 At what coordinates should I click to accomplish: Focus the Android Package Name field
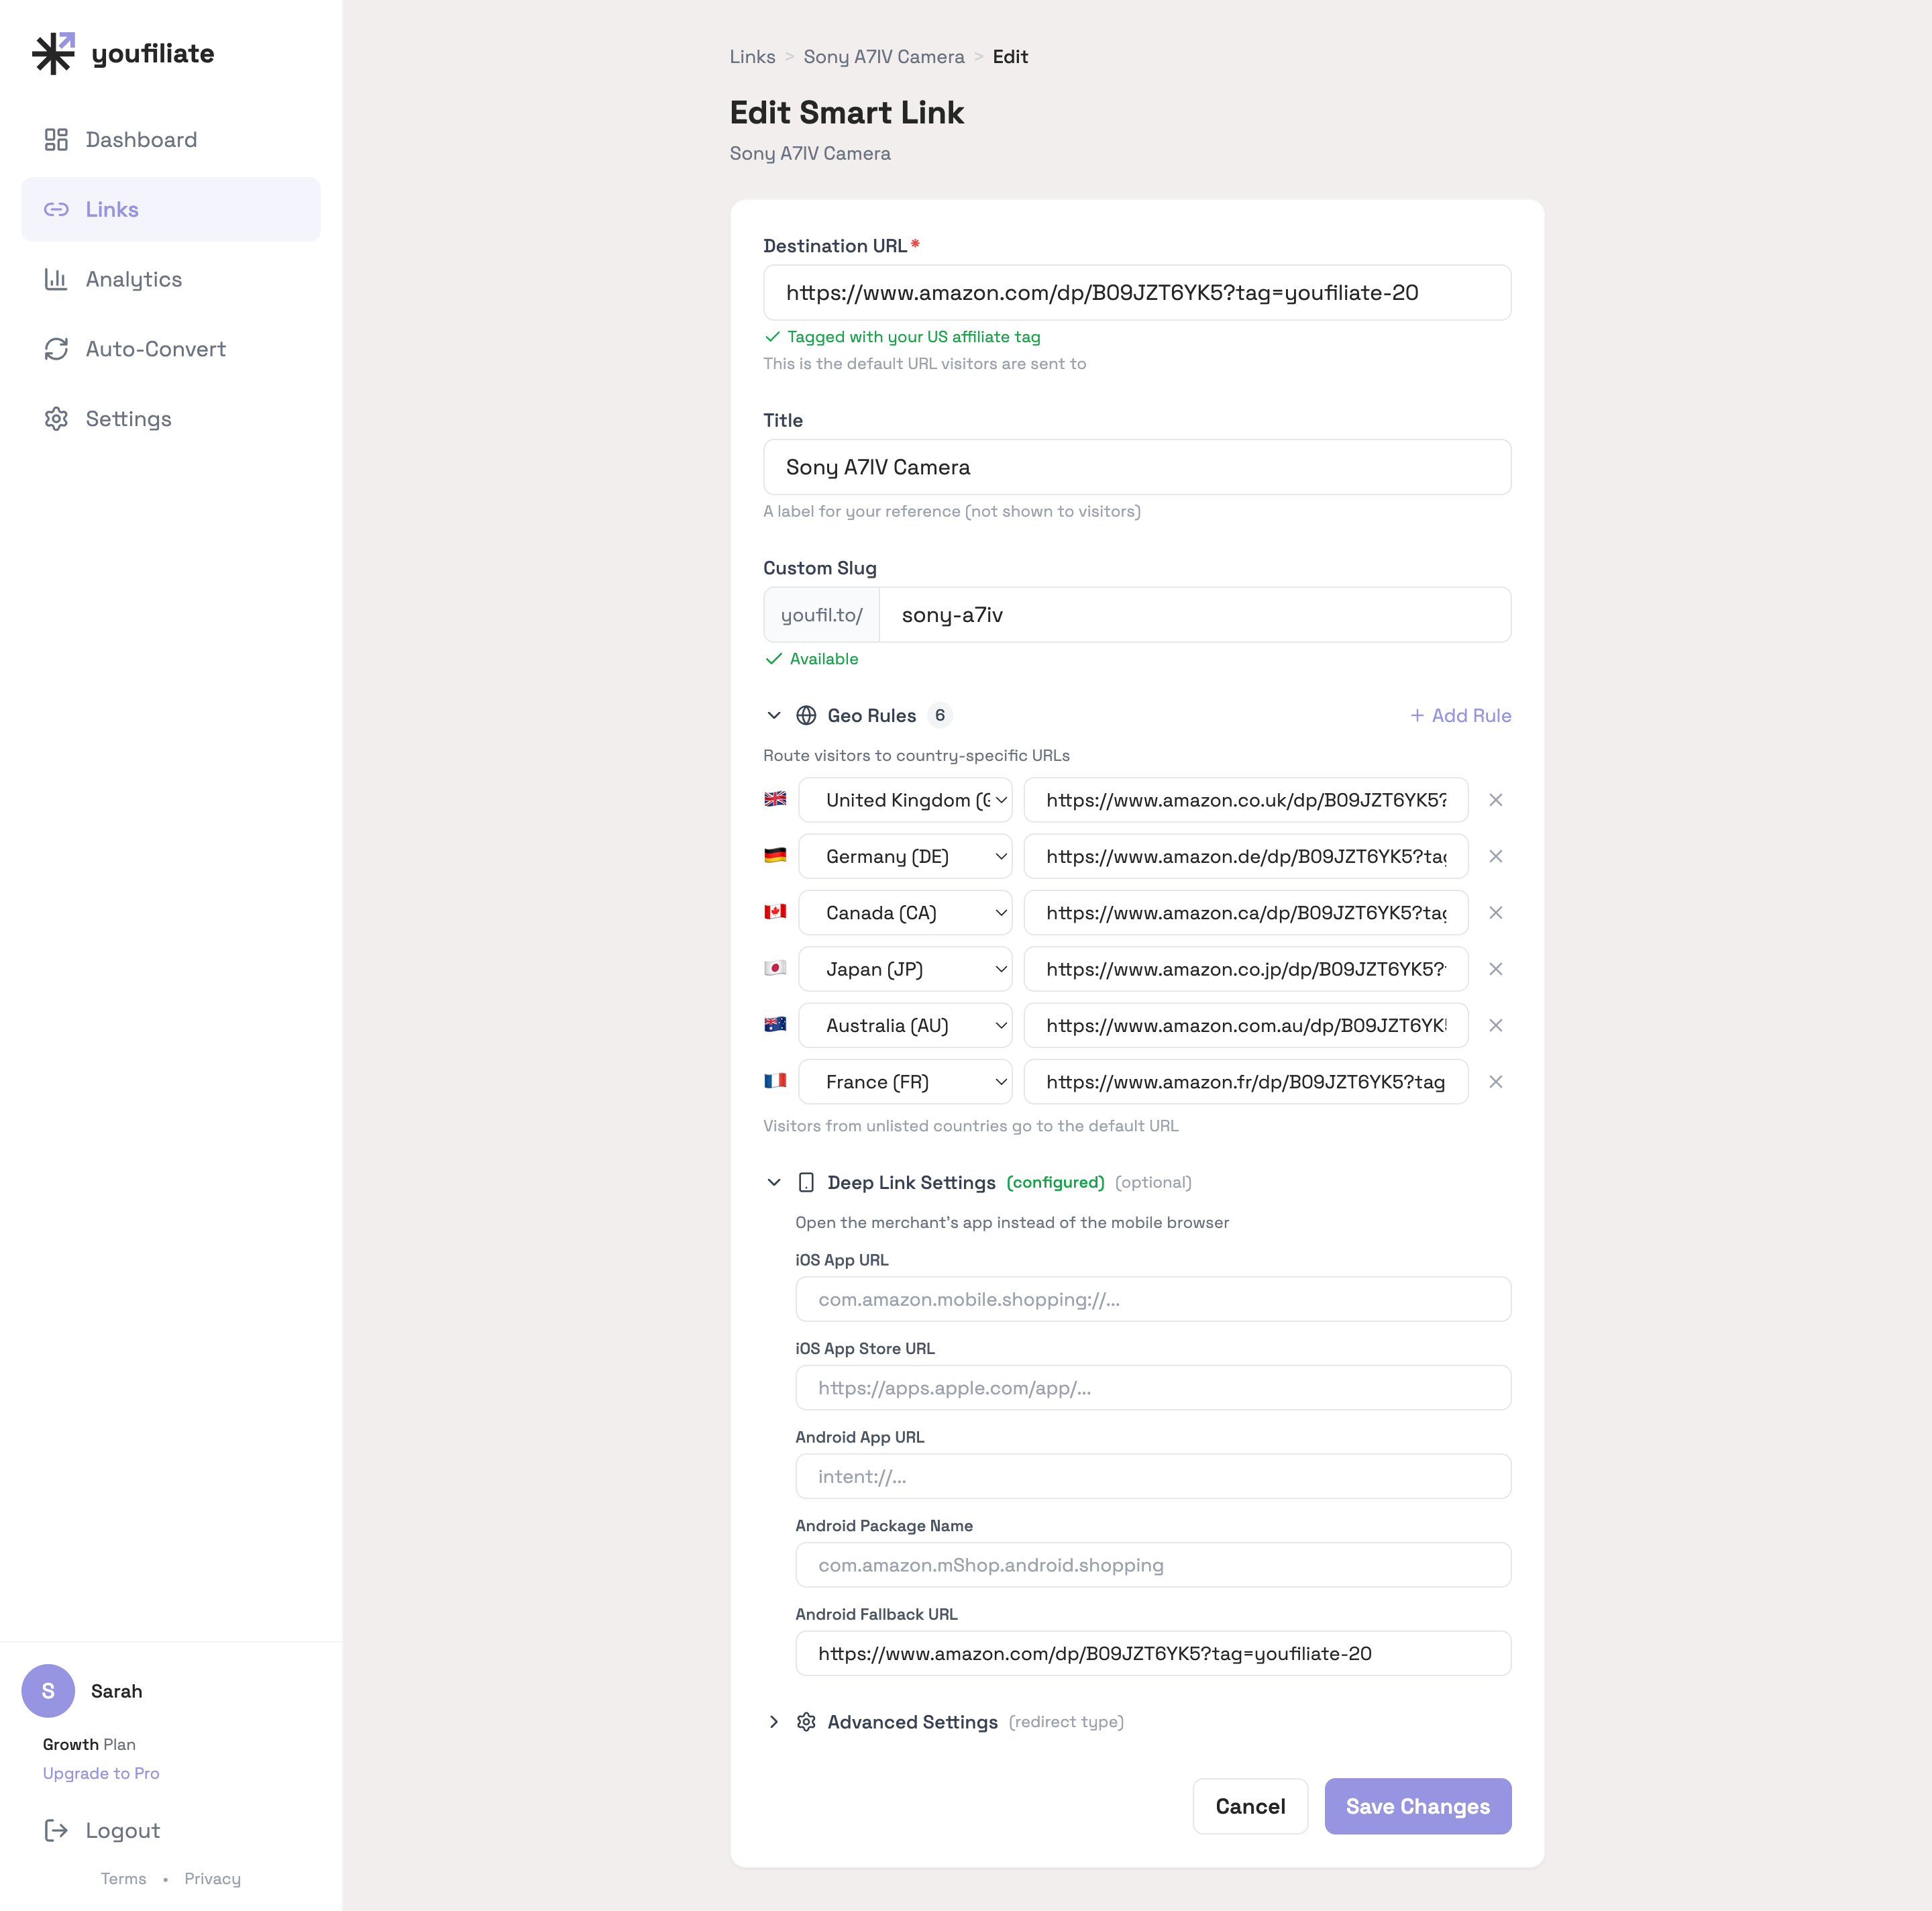(1153, 1565)
